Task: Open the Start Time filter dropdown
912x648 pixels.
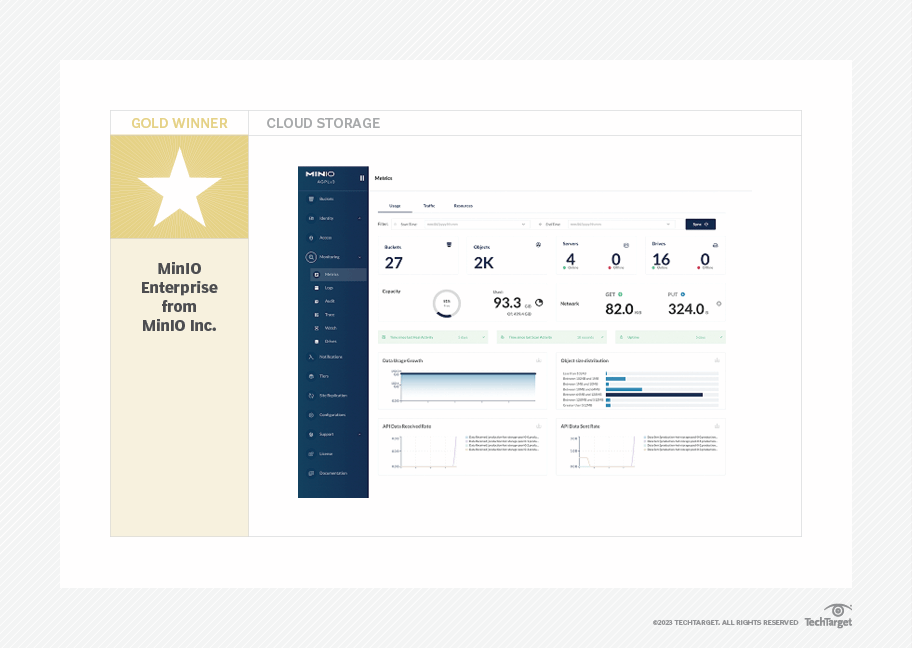Action: pos(524,224)
